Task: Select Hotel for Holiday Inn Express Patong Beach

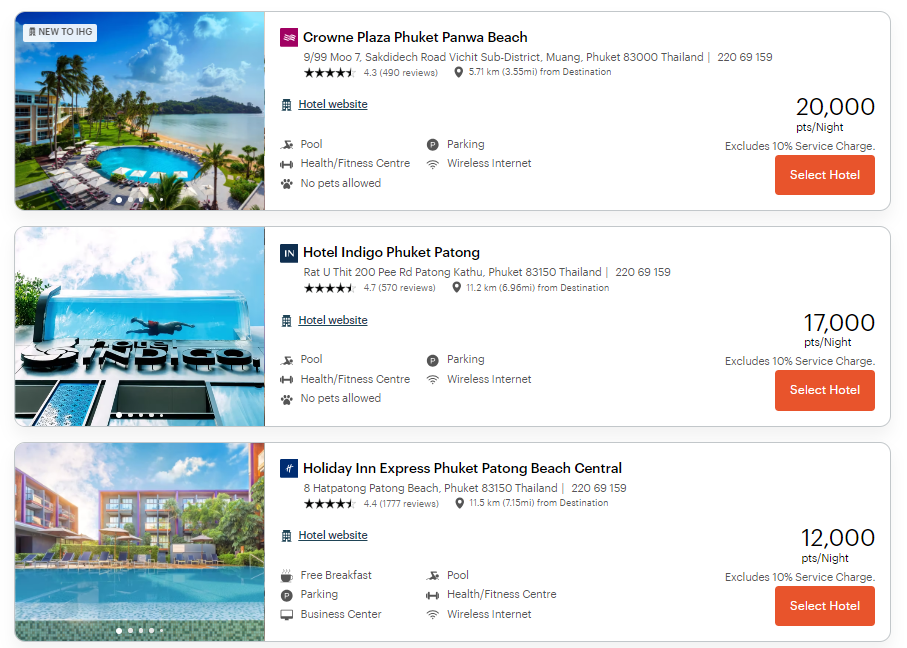Action: coord(824,606)
